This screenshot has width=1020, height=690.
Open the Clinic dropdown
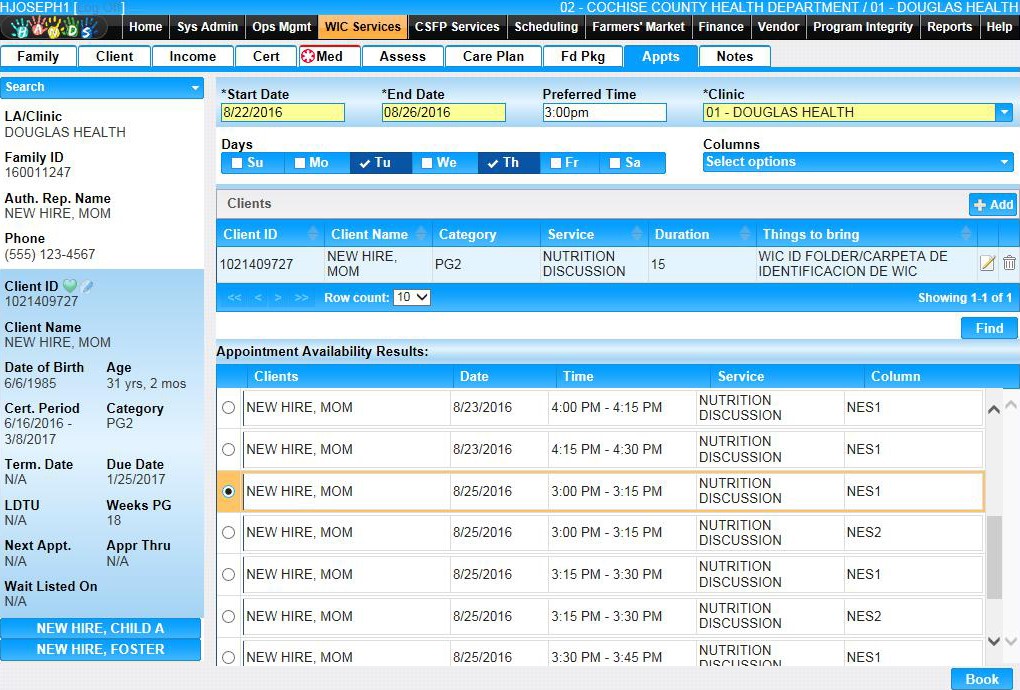click(1004, 113)
